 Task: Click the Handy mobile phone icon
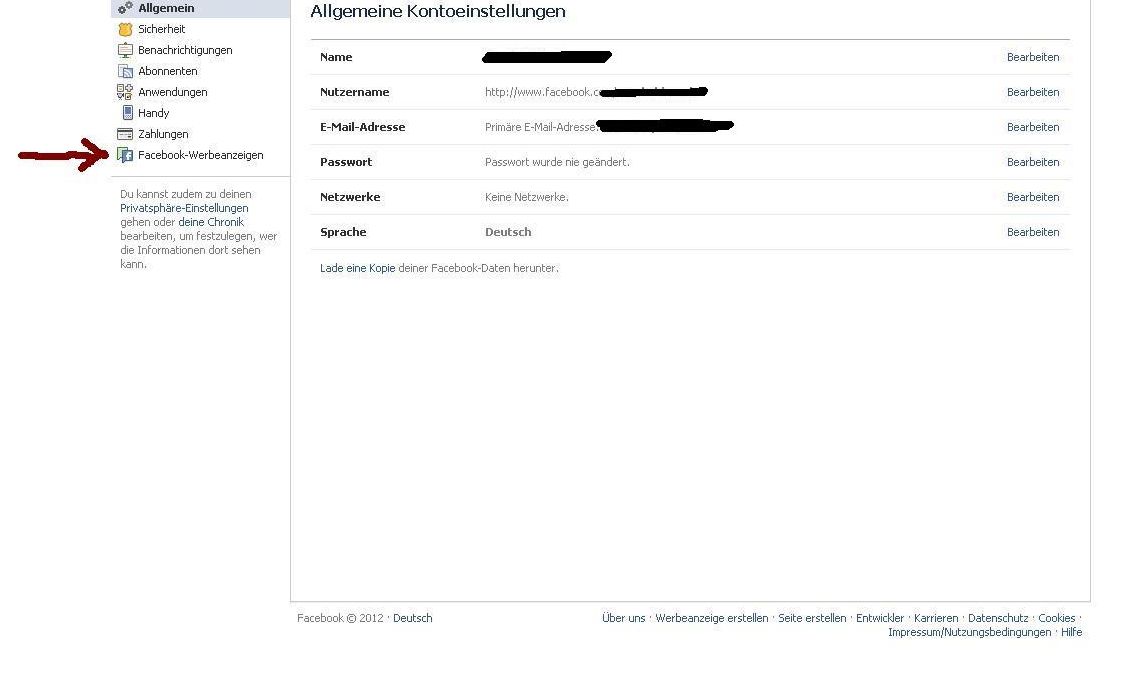coord(126,113)
